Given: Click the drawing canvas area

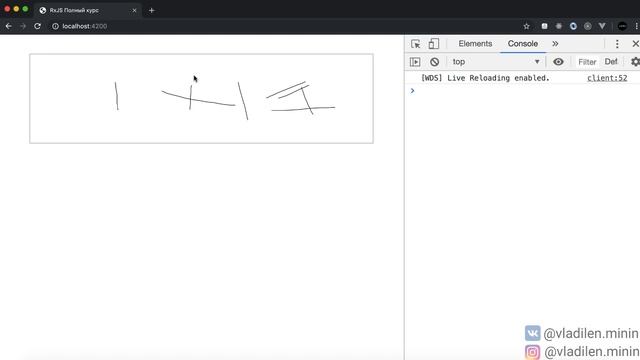Looking at the screenshot, I should click(201, 98).
